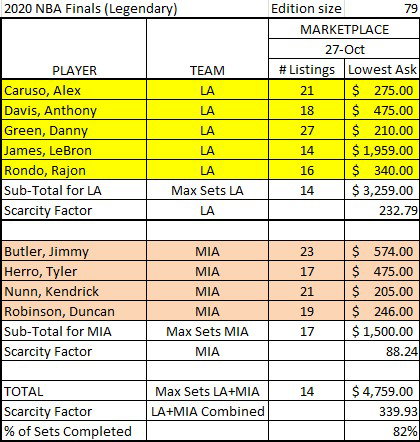Click the Max Sets MIA label cell
This screenshot has height=442, width=420.
207,331
